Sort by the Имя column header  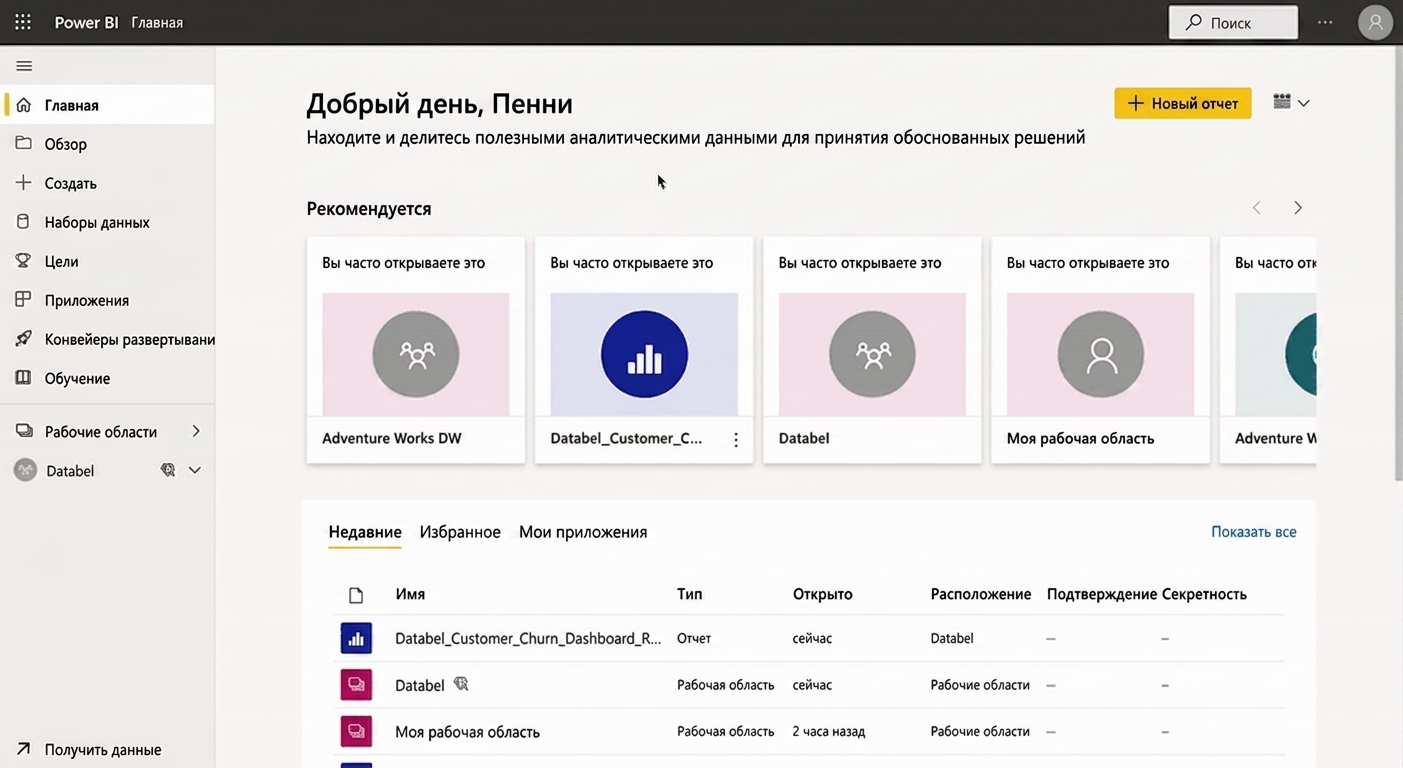pos(410,594)
